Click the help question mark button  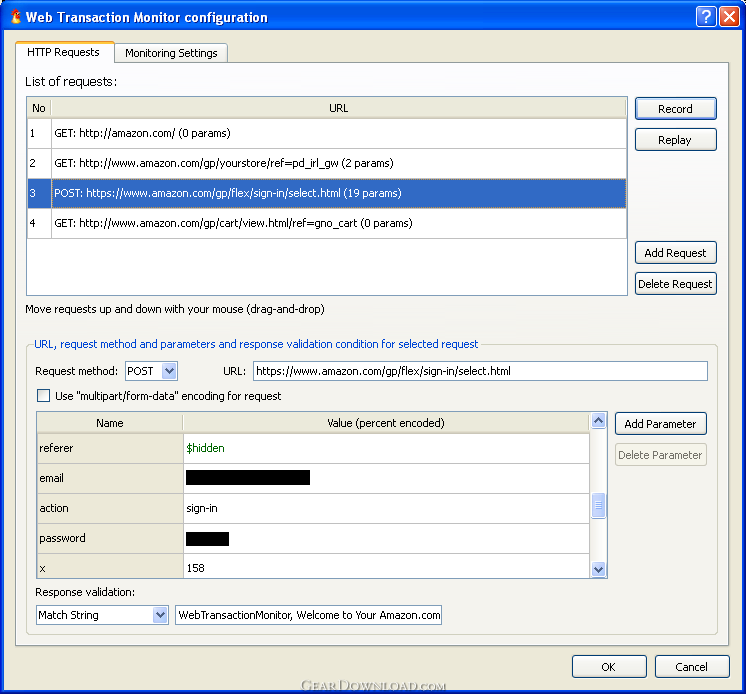tap(706, 17)
